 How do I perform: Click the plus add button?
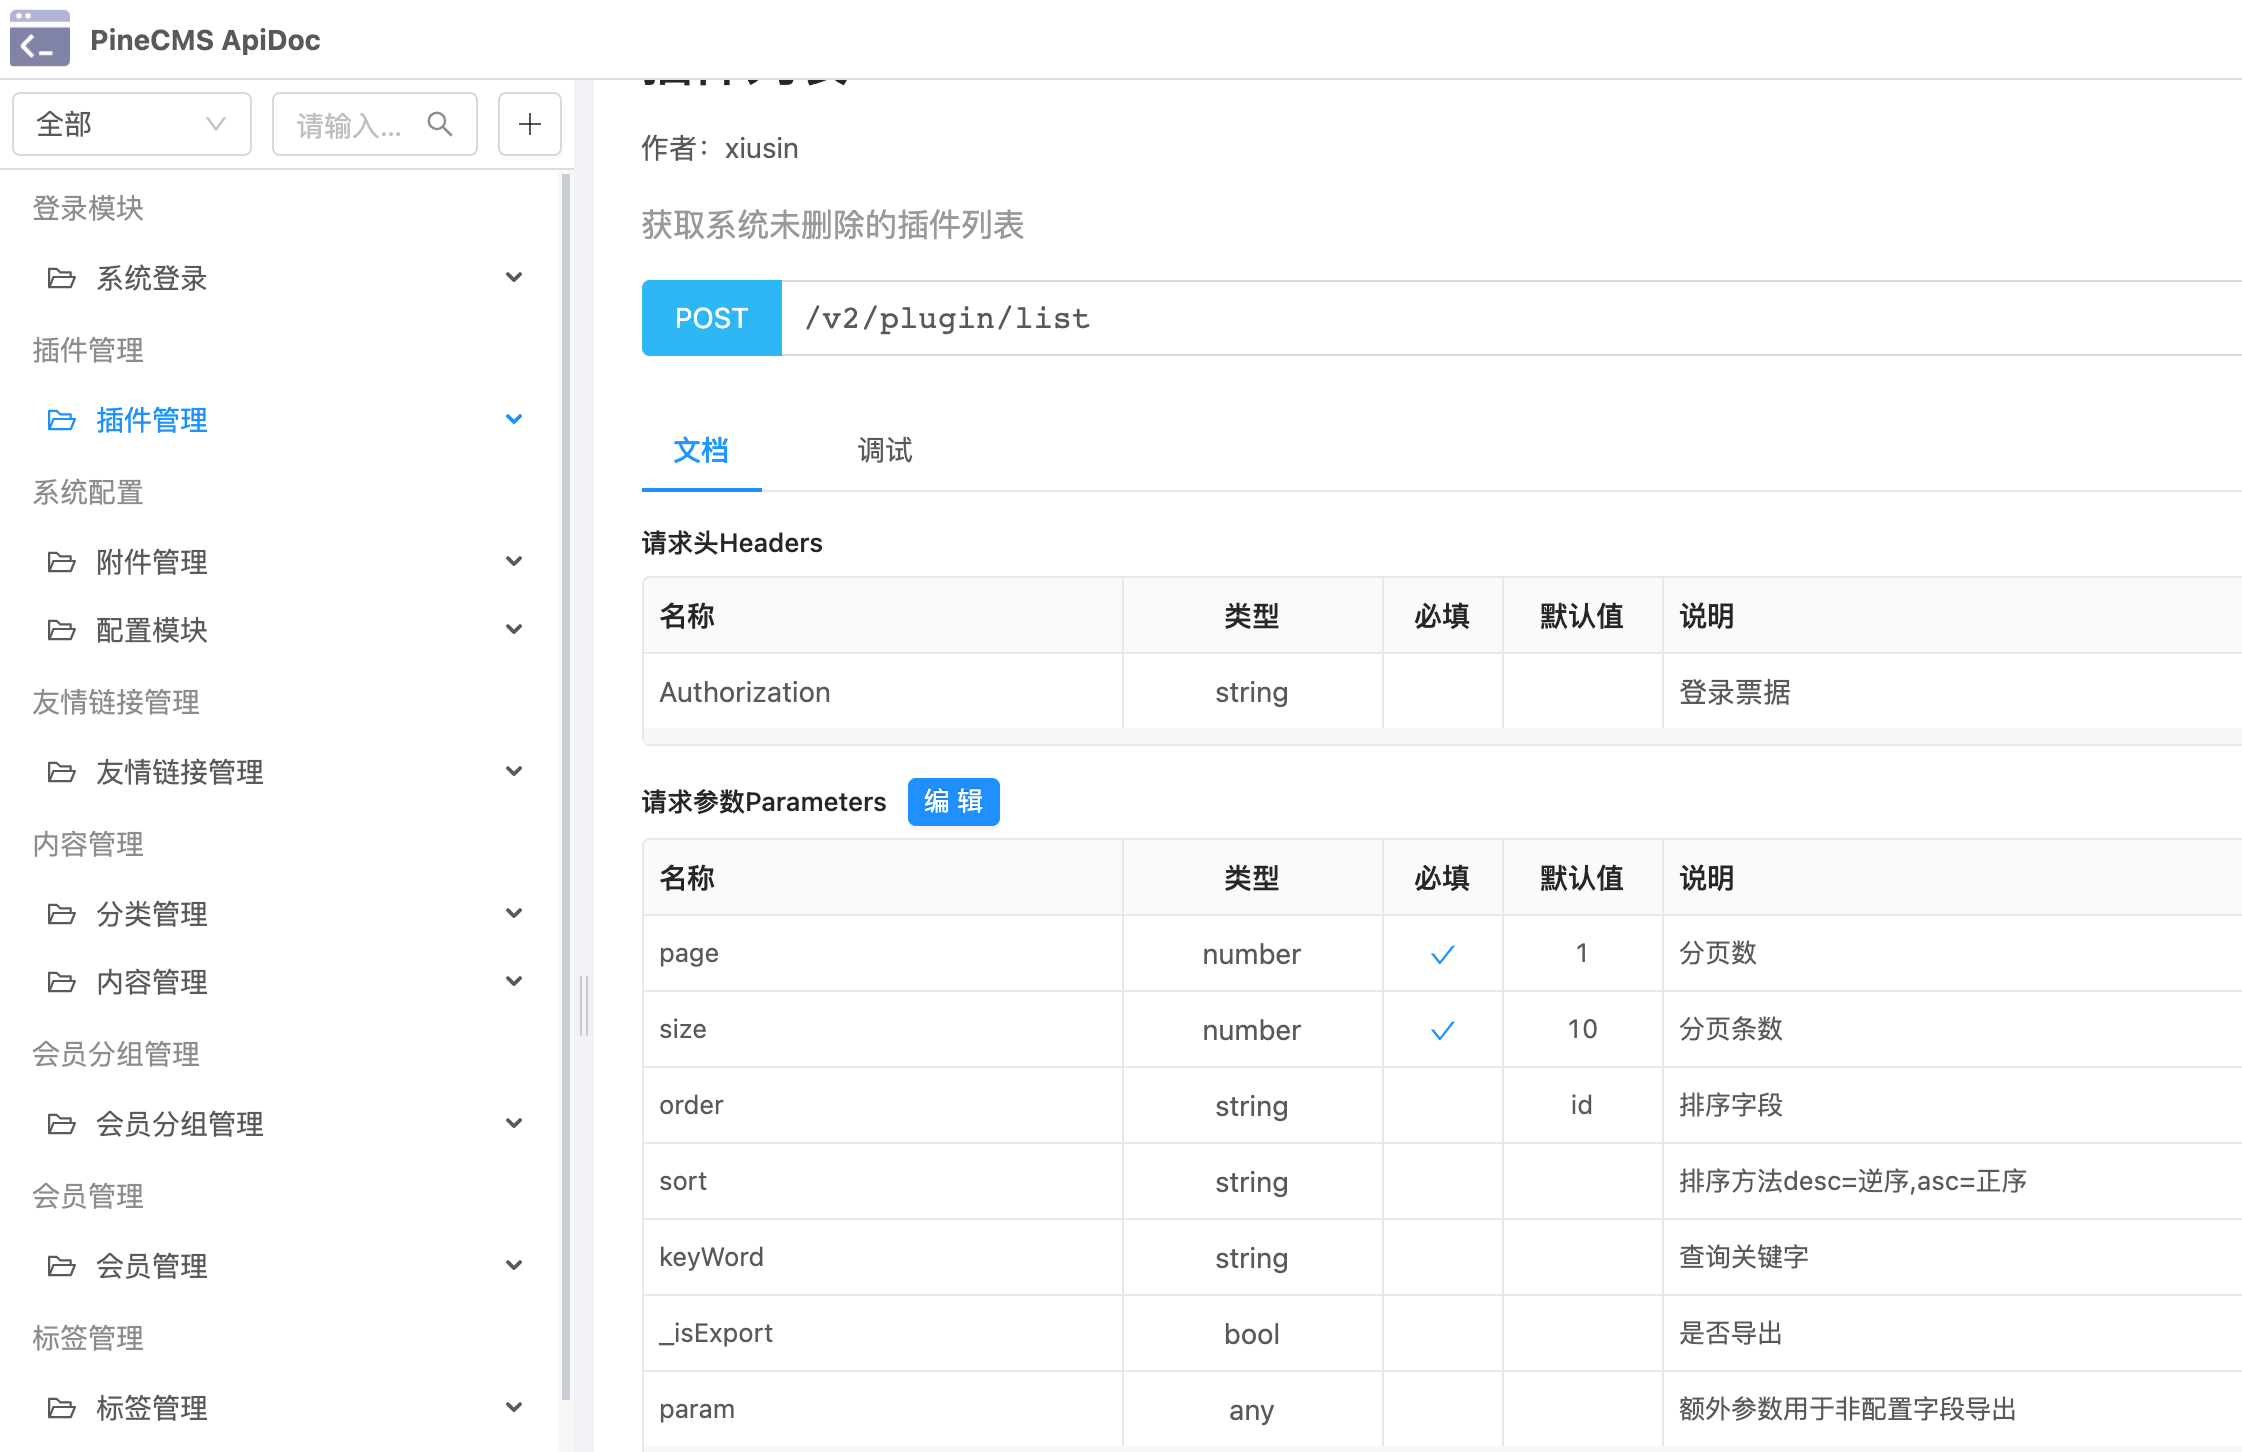530,124
